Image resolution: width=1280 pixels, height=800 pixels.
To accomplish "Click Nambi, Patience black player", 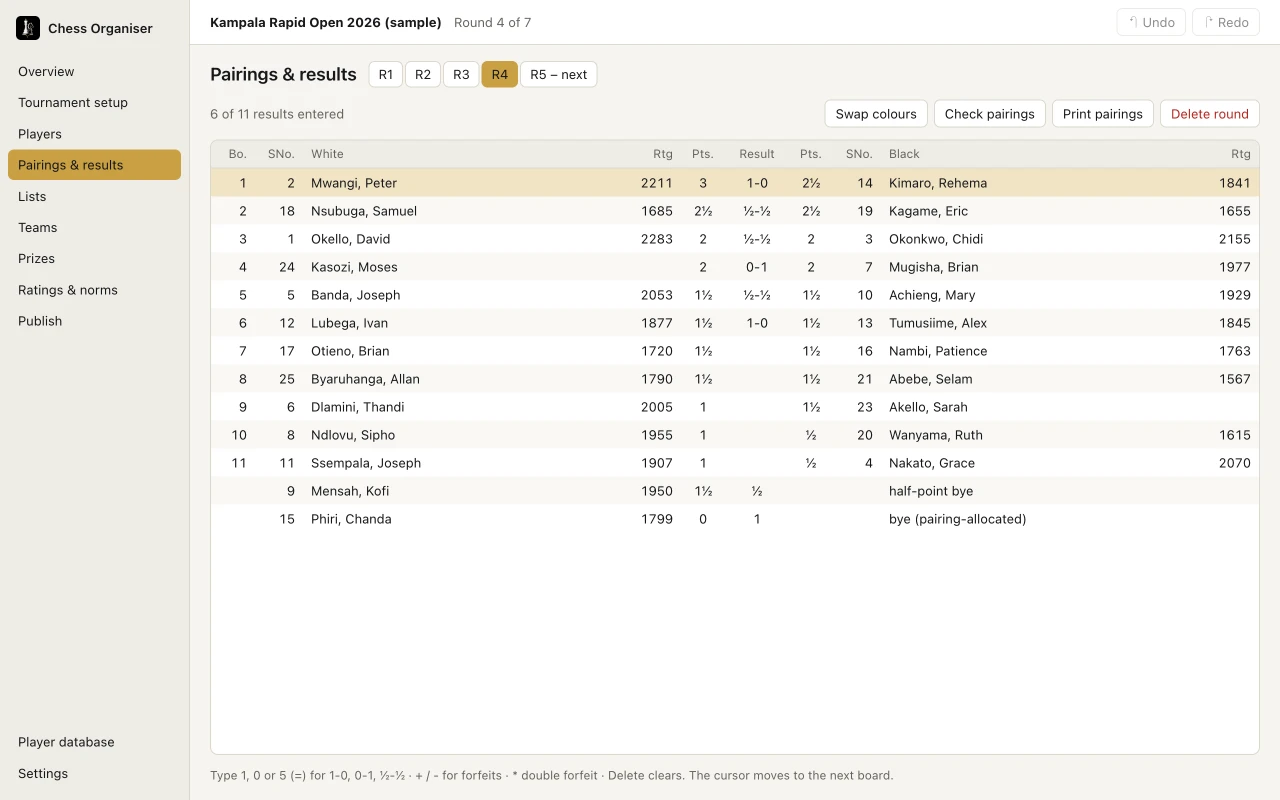I will (938, 351).
